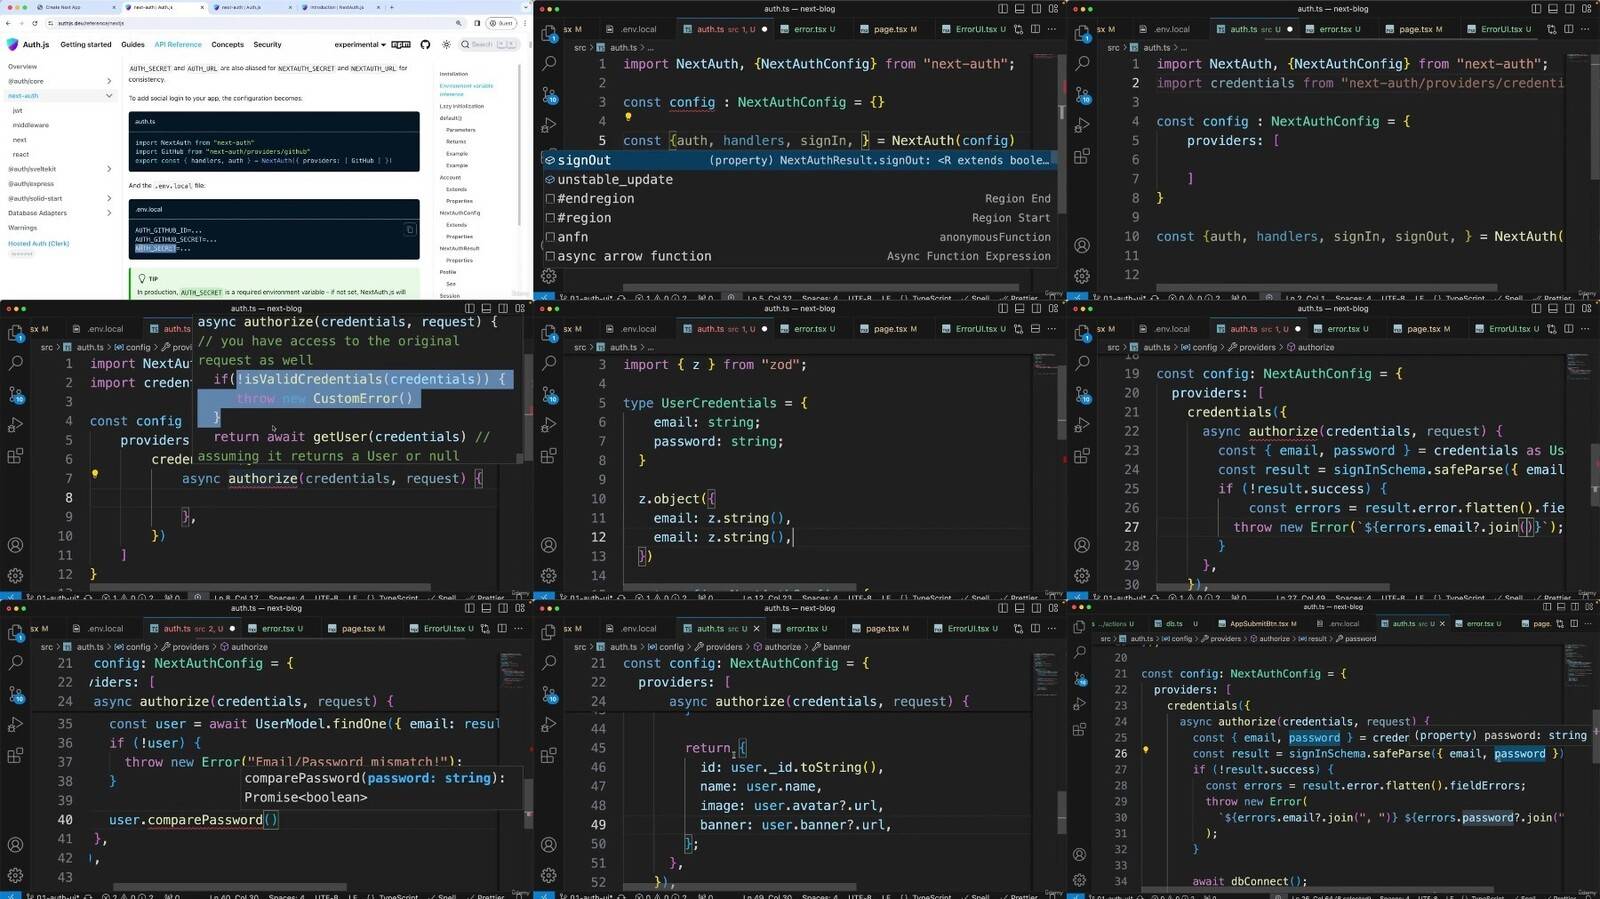Click the Auth.js logo on docs page
This screenshot has height=899, width=1600.
pos(28,45)
